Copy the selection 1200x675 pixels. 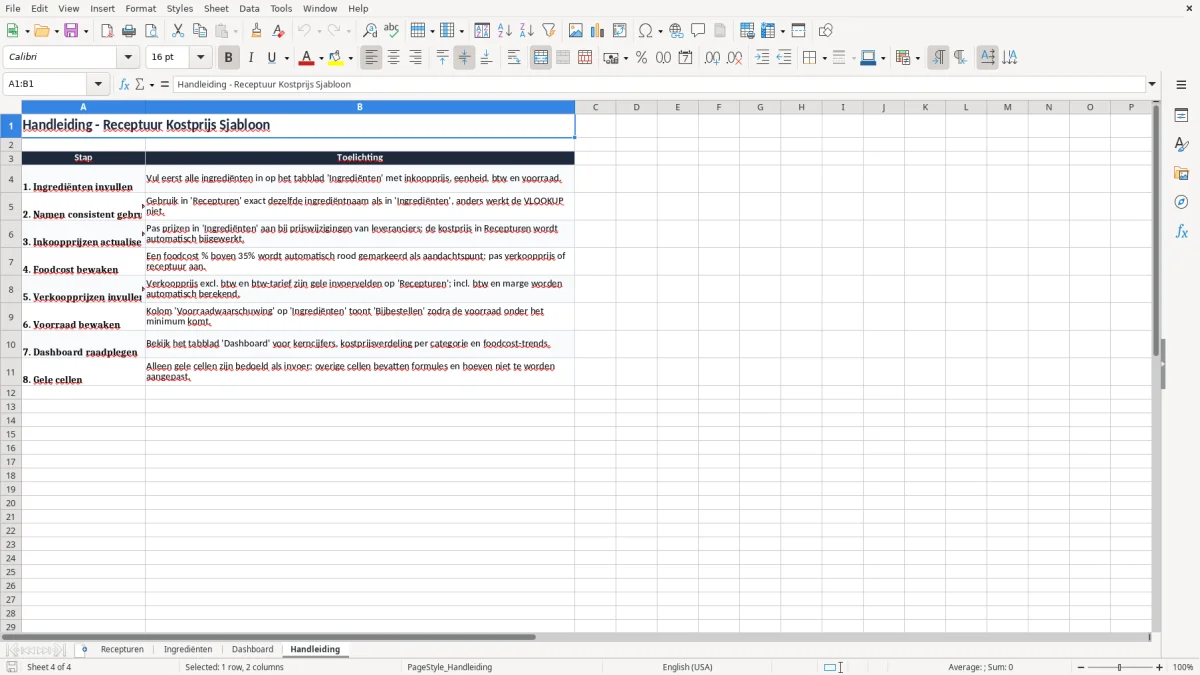(200, 31)
